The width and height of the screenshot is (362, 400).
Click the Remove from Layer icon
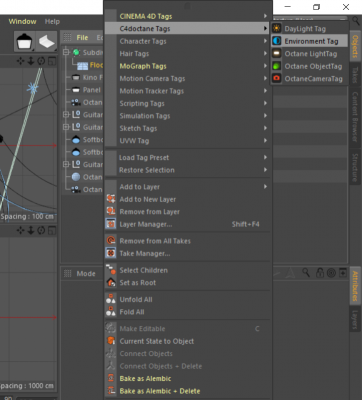point(111,211)
